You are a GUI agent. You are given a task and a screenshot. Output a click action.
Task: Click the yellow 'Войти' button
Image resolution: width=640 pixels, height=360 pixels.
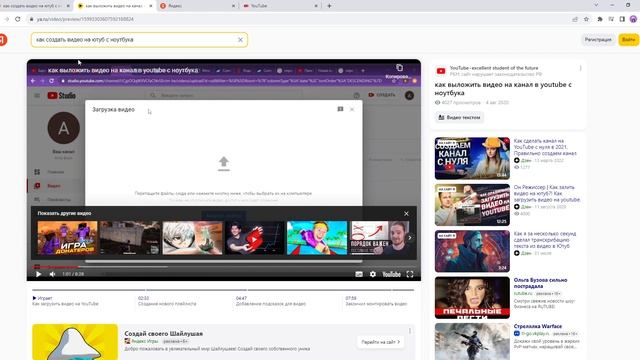[x=628, y=40]
